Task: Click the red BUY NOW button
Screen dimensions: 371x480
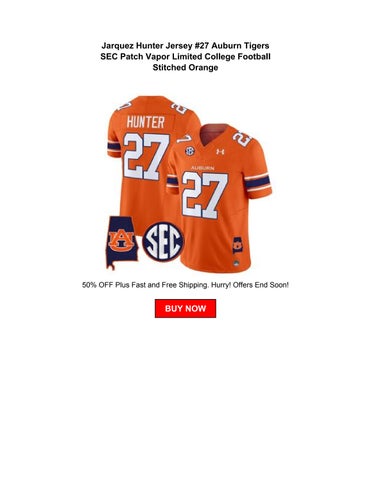Action: pyautogui.click(x=185, y=308)
